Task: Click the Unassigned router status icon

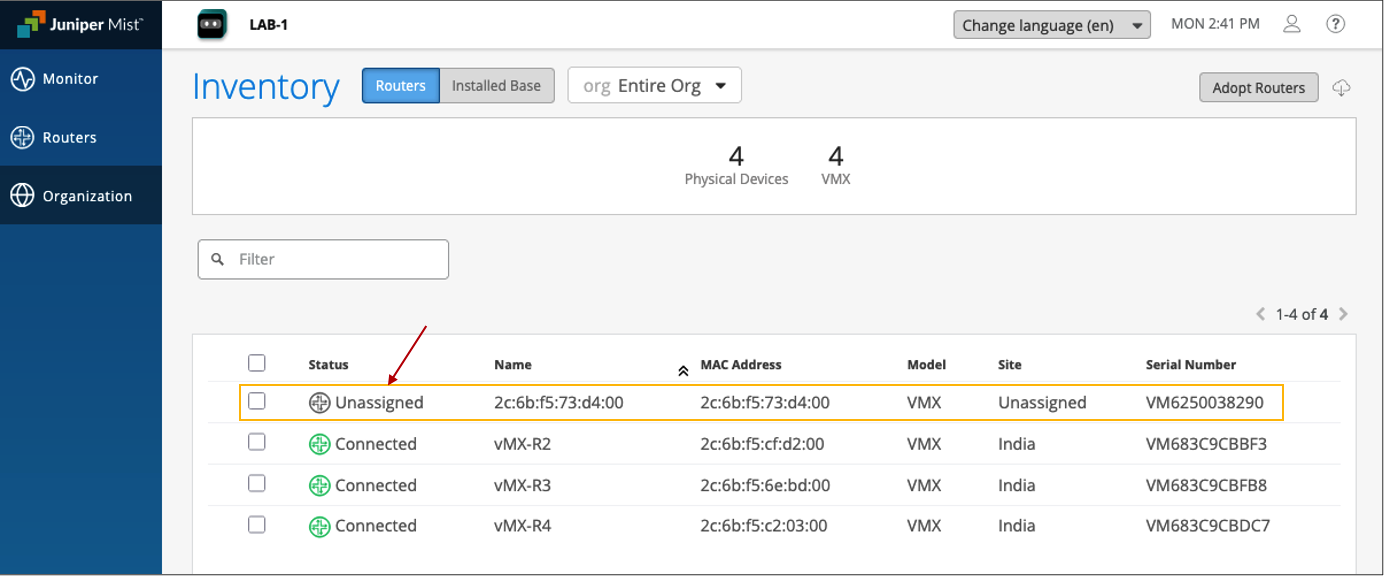Action: (x=319, y=403)
